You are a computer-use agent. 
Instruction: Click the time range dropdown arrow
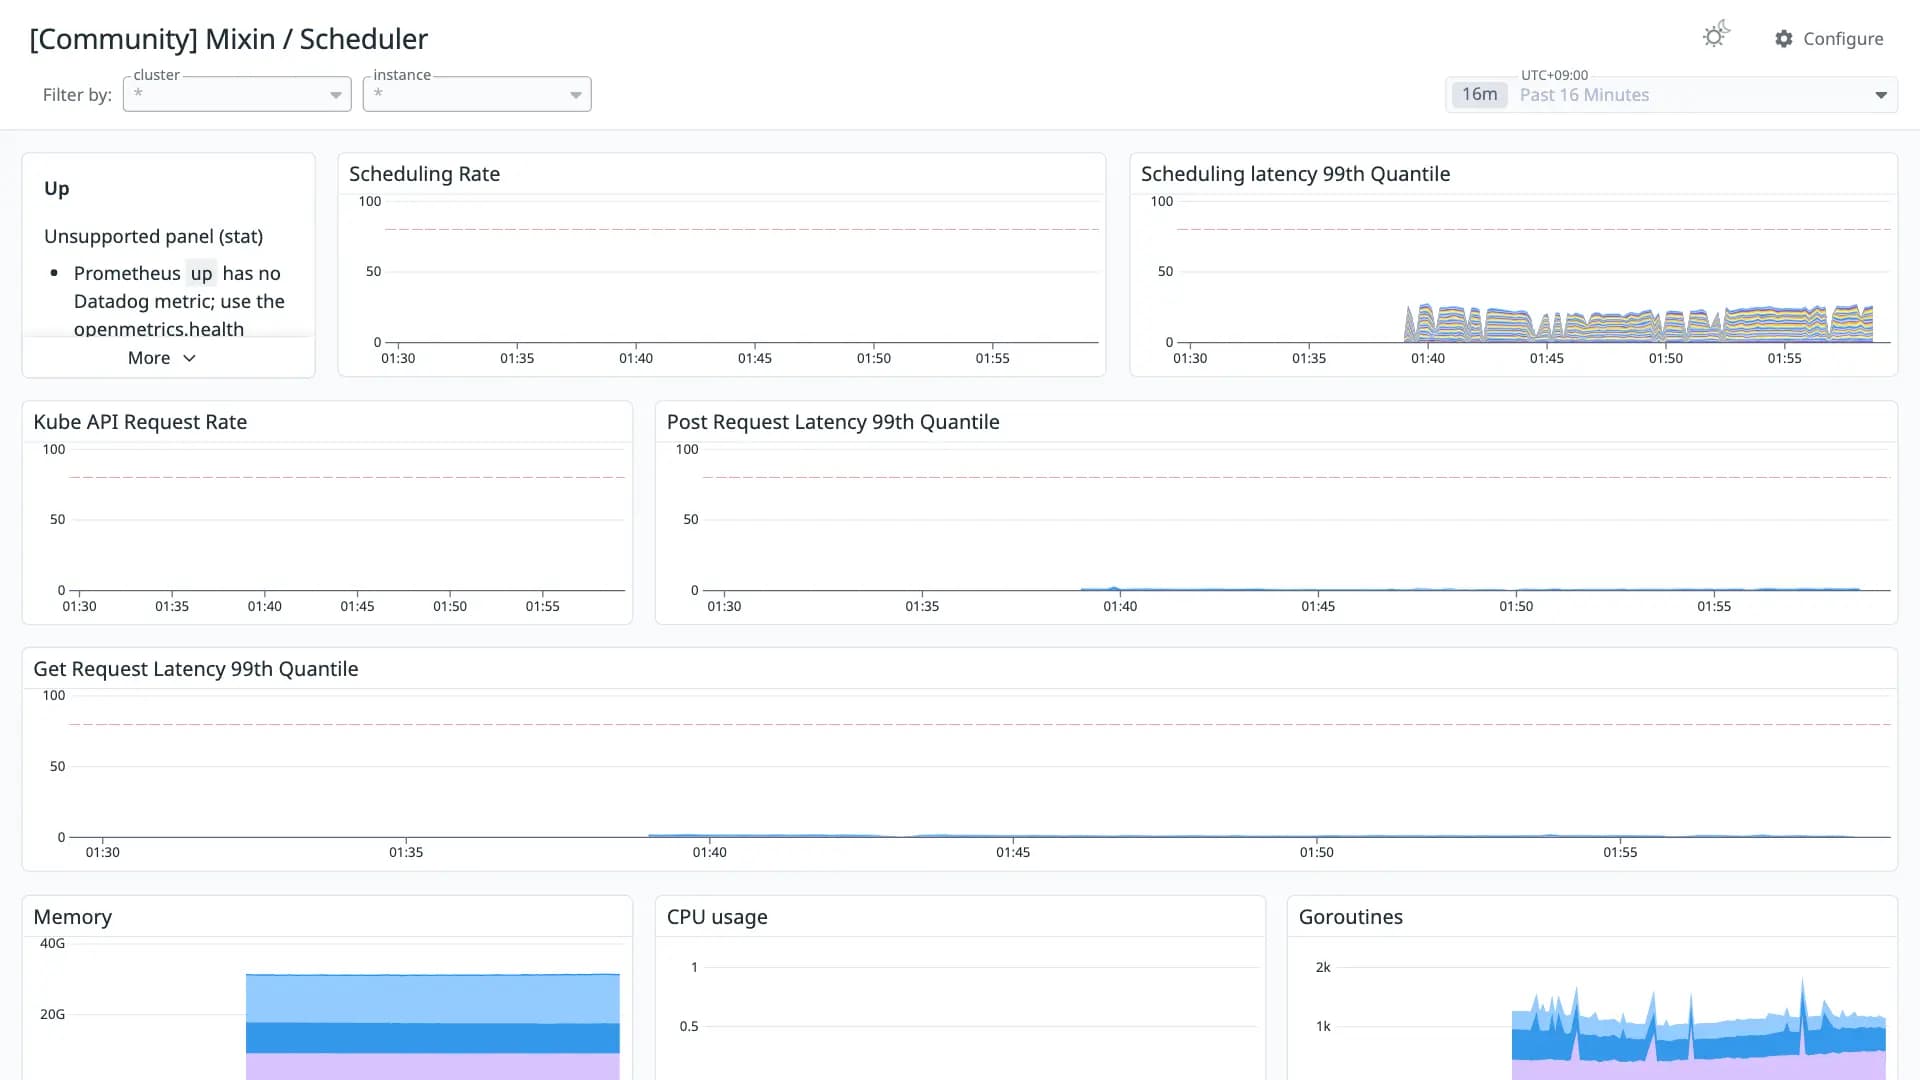point(1881,95)
